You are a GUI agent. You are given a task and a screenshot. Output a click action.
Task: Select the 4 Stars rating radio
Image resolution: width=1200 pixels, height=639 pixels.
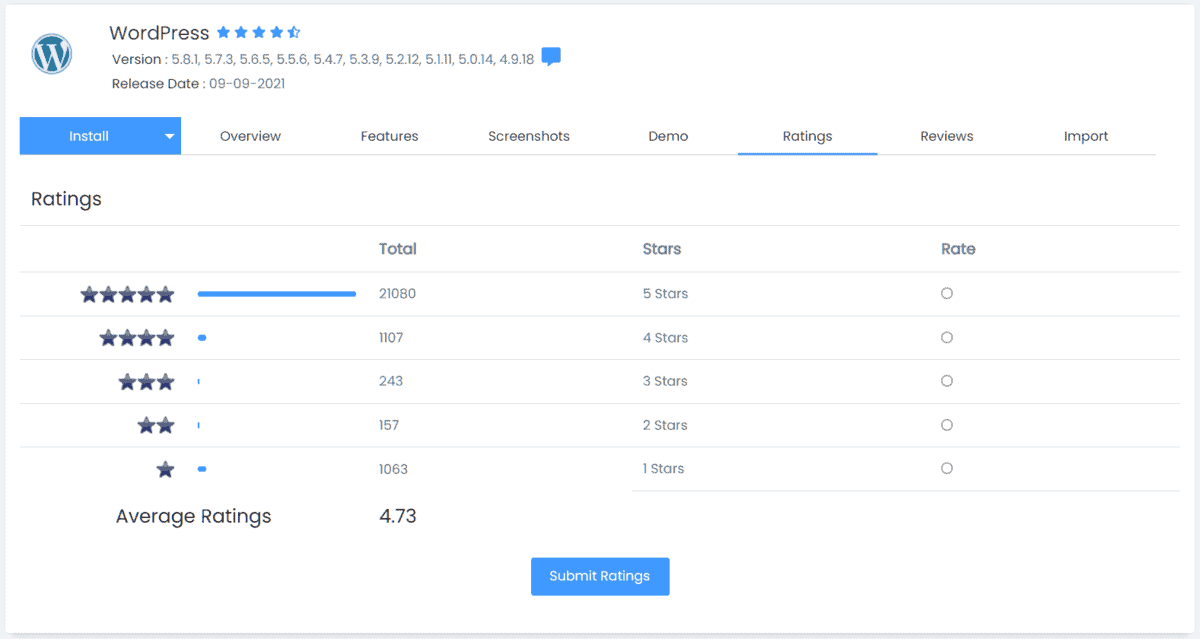947,338
